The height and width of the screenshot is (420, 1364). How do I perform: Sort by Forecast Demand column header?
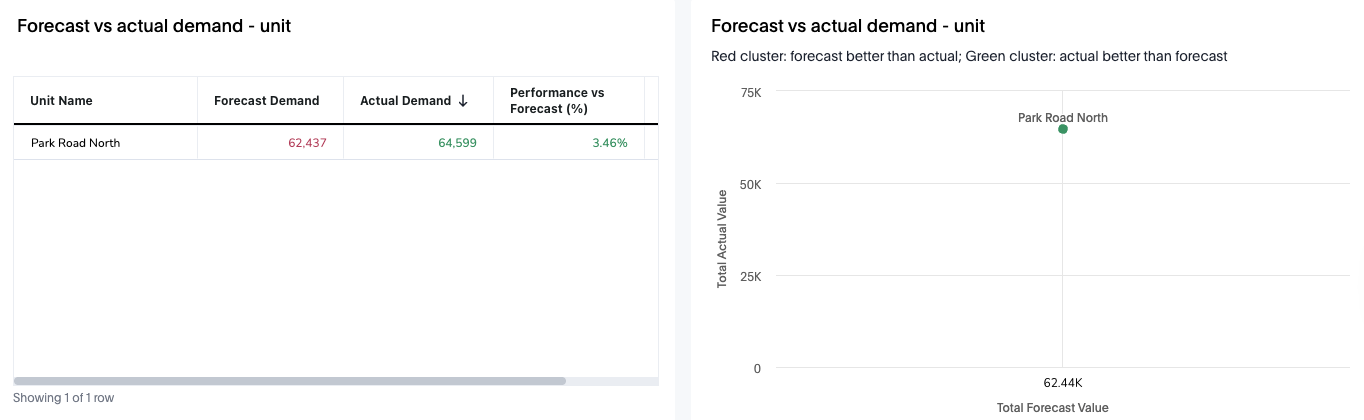[266, 101]
